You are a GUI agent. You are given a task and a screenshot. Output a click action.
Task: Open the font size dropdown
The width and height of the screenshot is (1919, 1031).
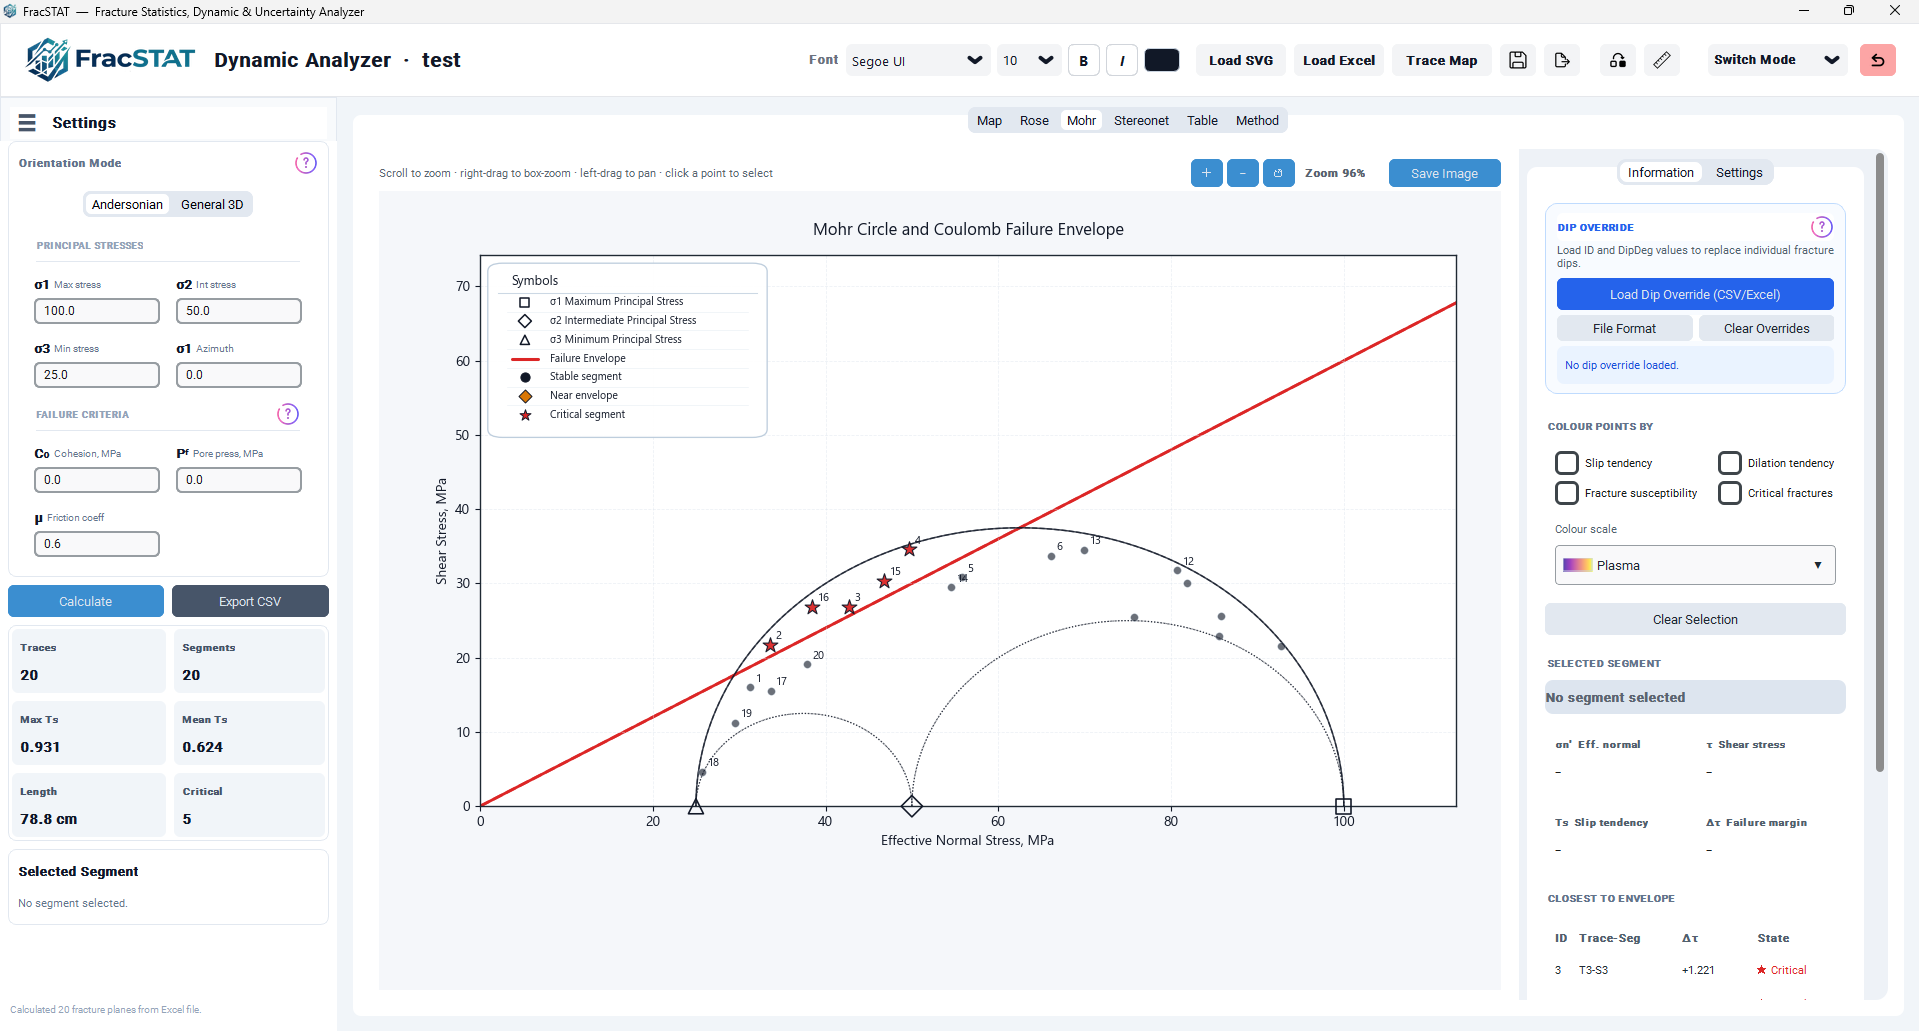1029,60
